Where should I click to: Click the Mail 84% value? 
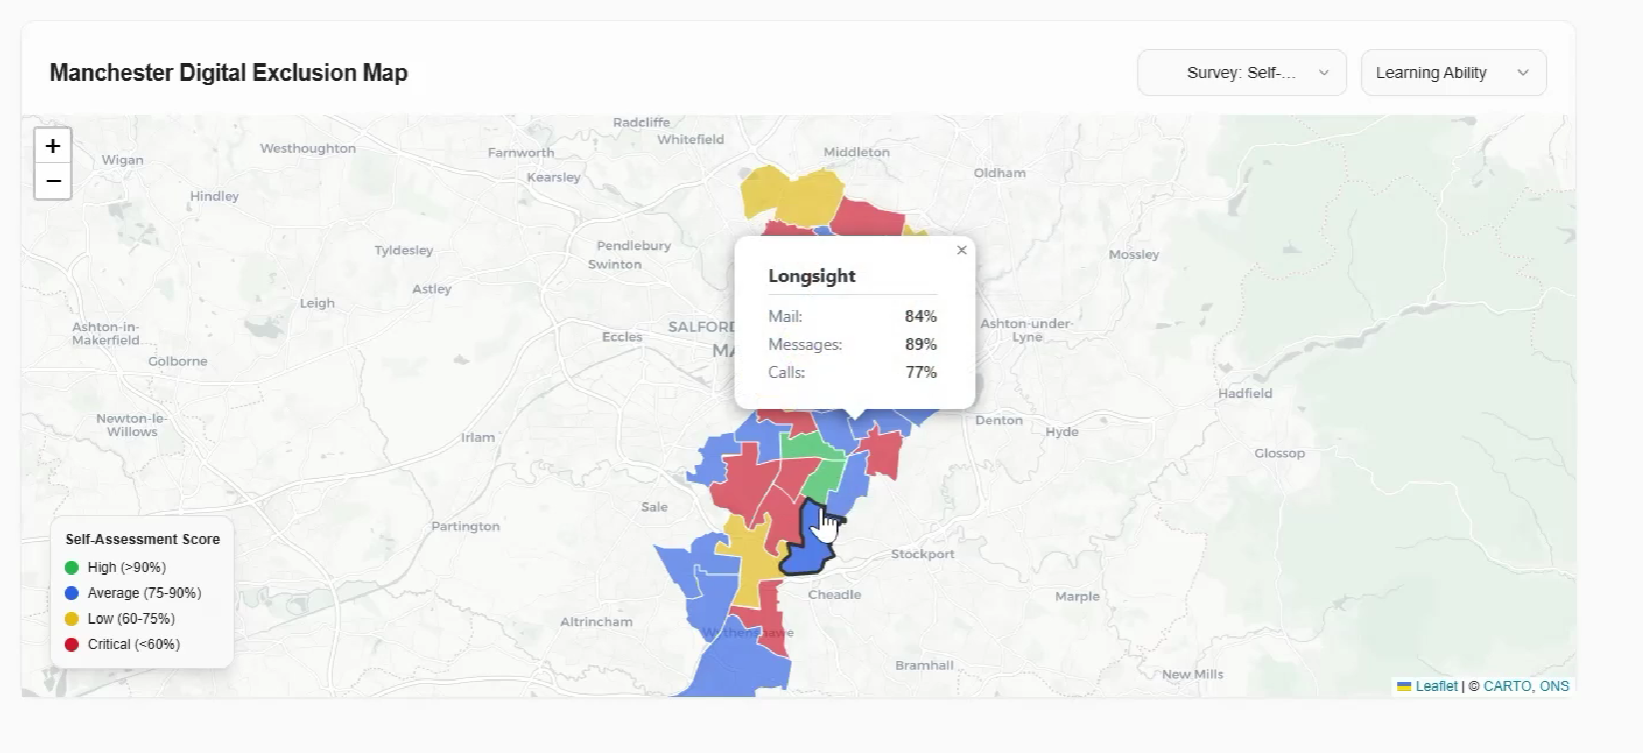920,316
